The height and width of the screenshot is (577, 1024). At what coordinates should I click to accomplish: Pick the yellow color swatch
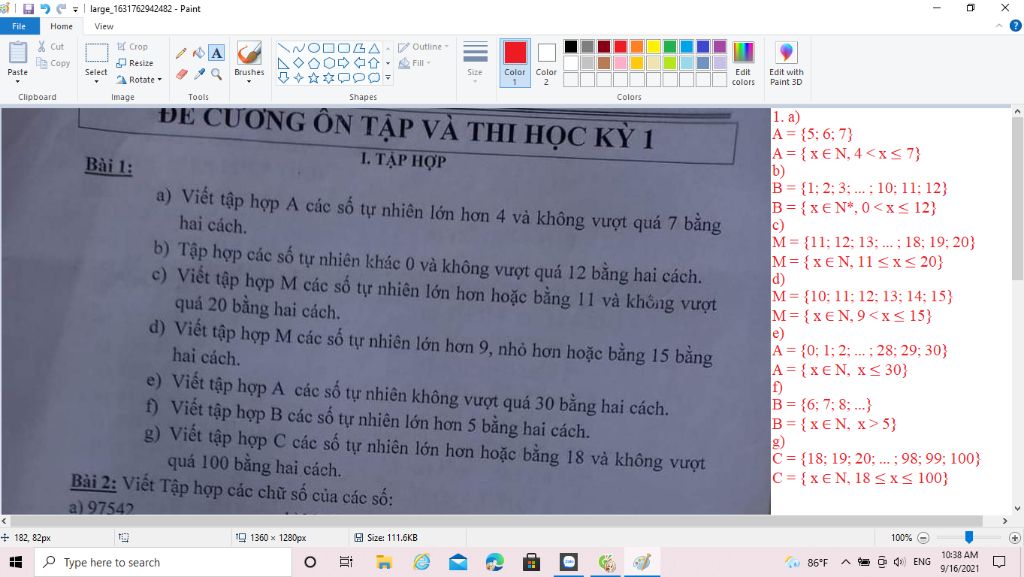point(653,46)
